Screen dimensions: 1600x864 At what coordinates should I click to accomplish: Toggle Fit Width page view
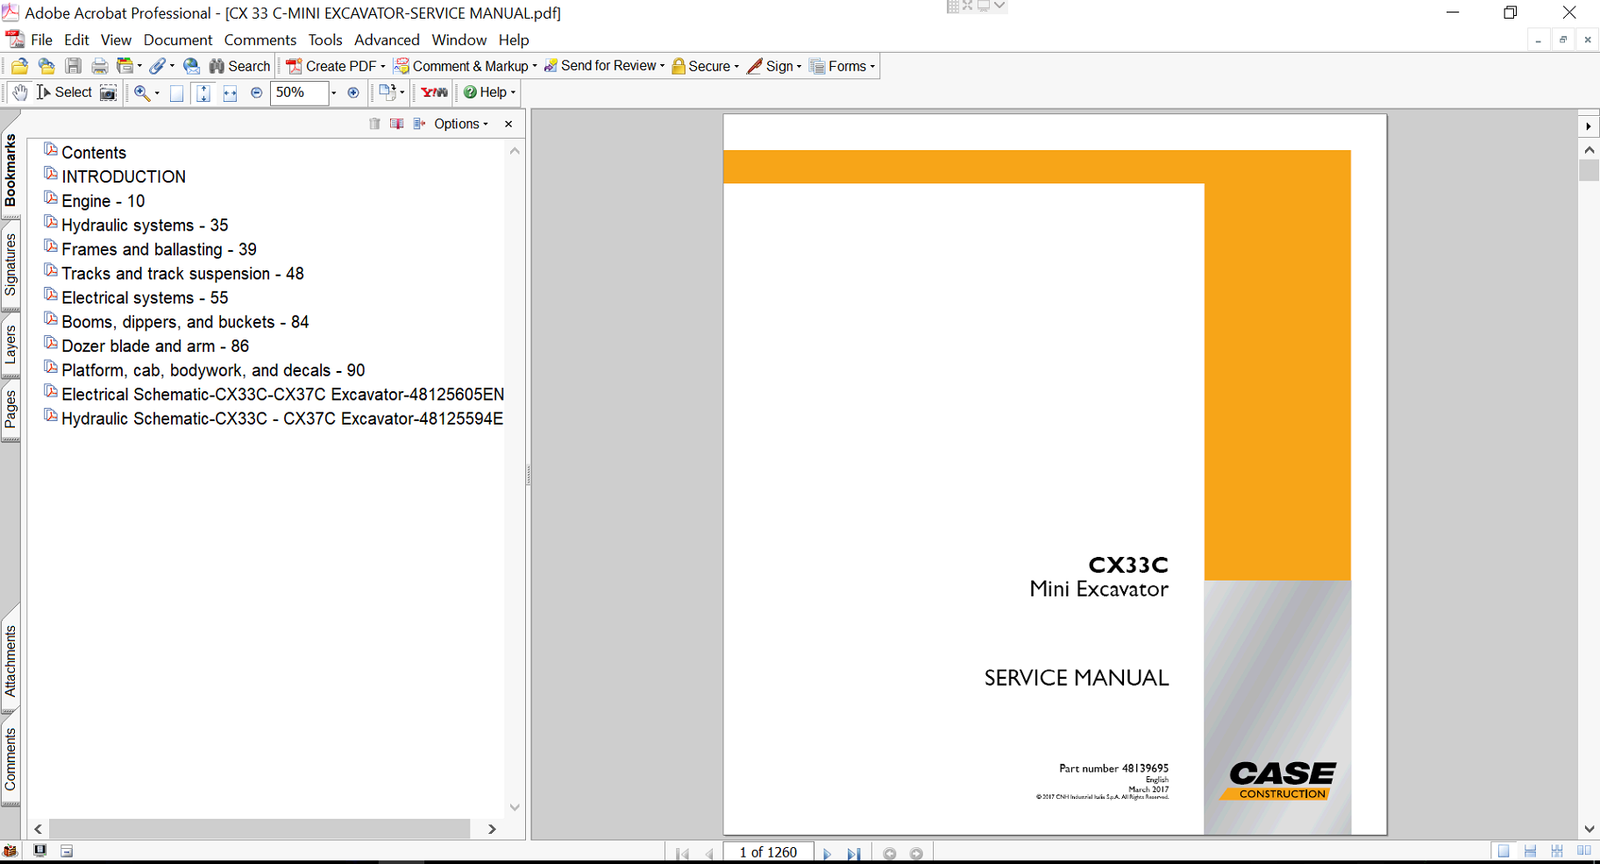click(x=229, y=92)
